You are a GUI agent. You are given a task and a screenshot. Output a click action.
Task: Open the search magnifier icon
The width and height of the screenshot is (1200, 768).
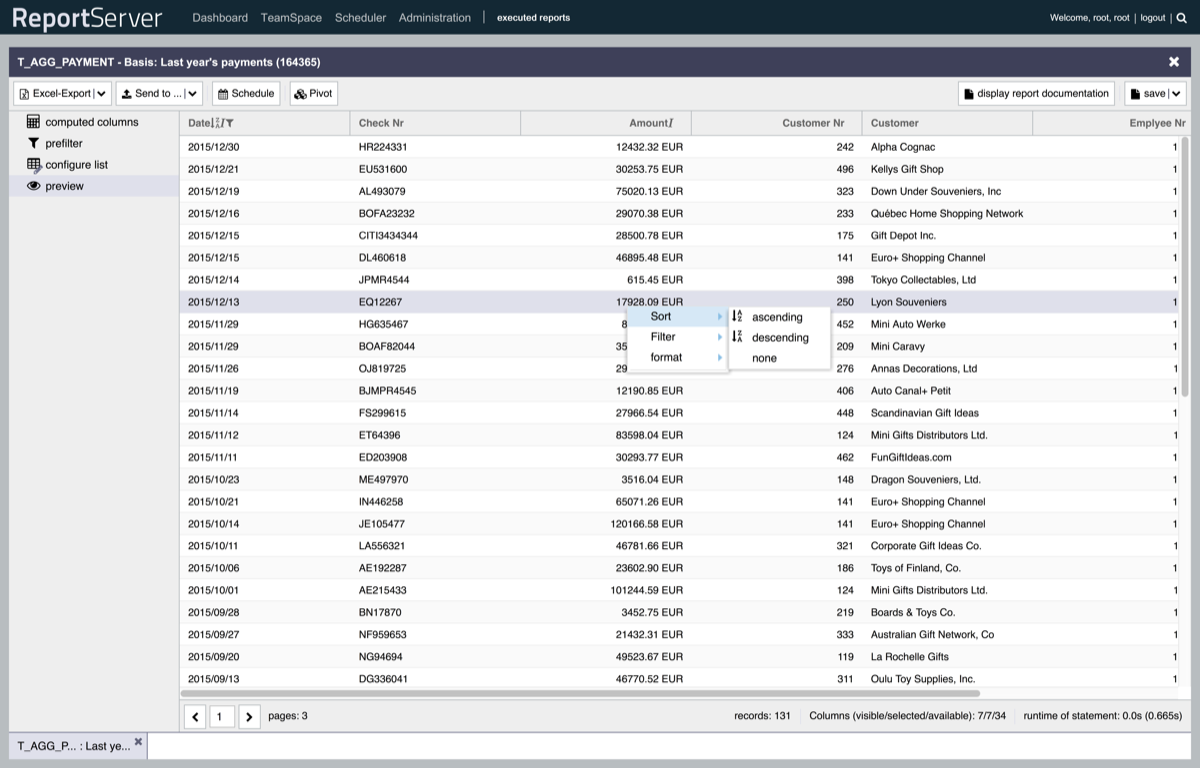(x=1182, y=18)
